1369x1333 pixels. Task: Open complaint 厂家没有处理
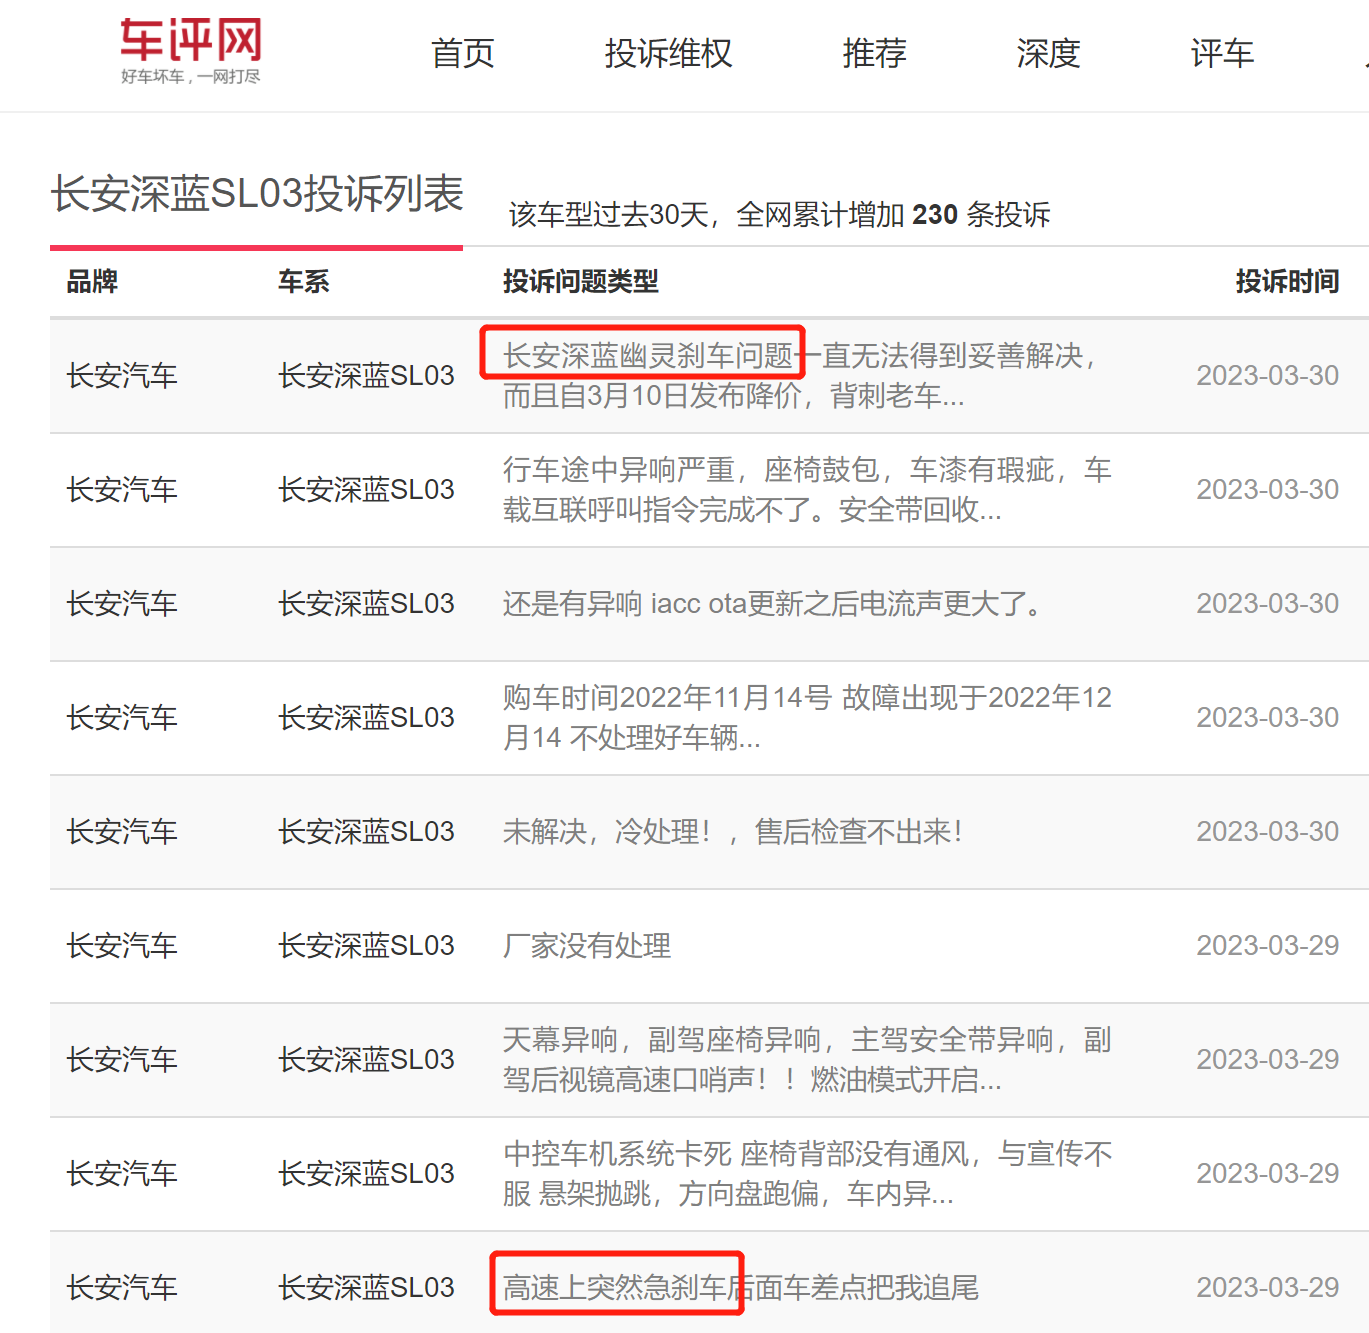click(587, 946)
